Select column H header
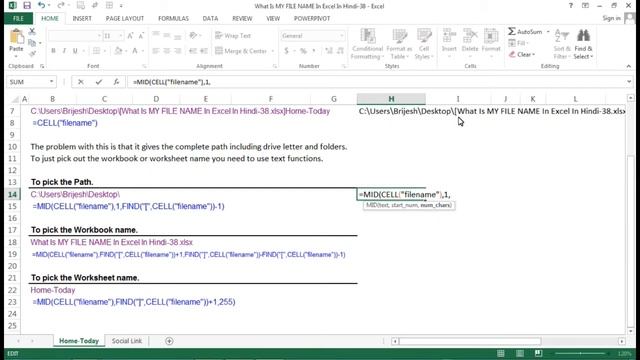The image size is (640, 360). [391, 99]
